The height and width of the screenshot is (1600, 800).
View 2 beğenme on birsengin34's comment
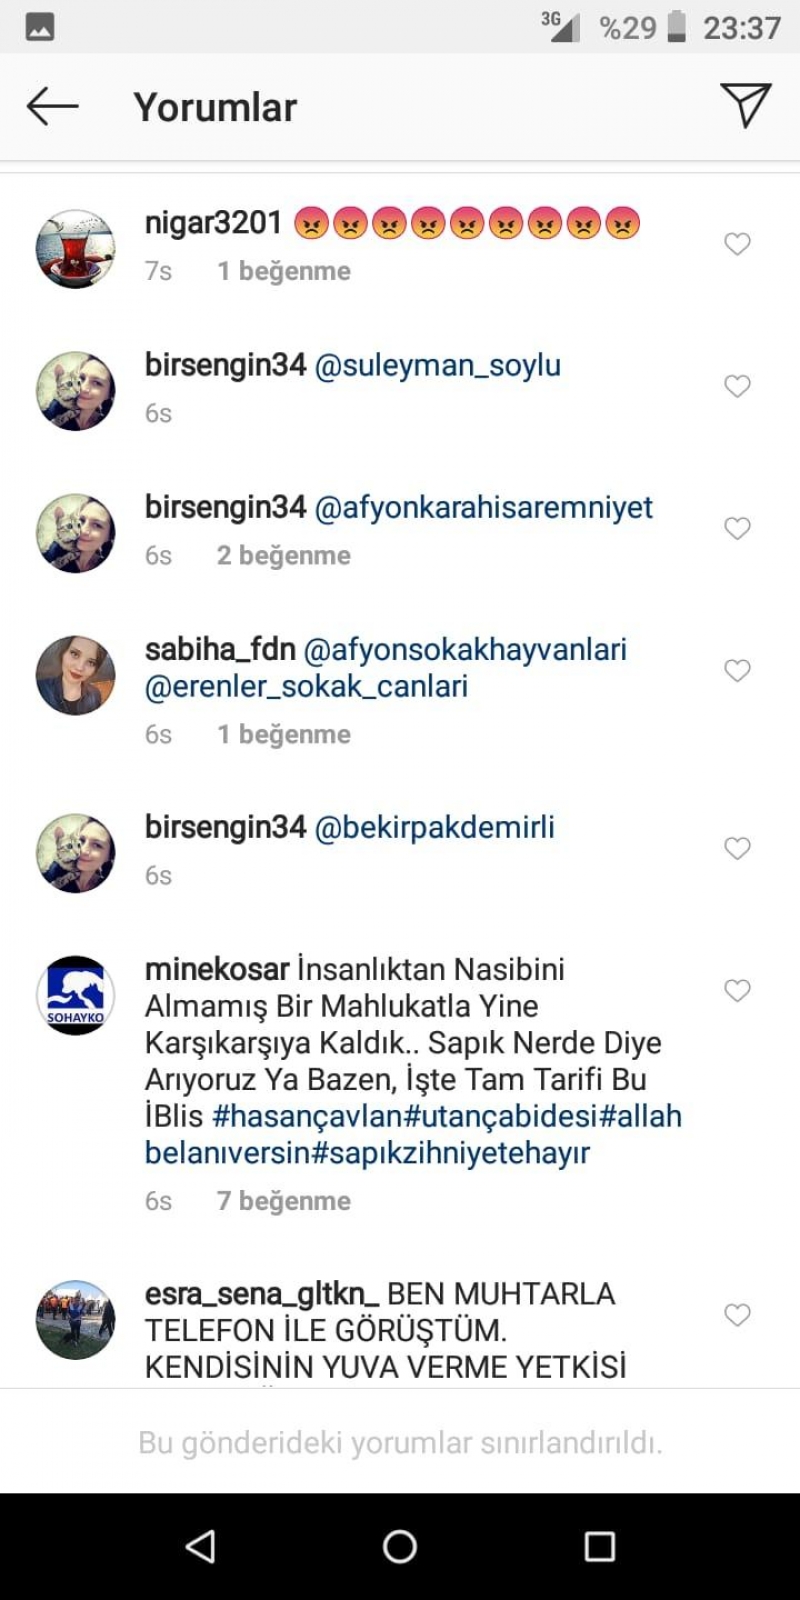[x=284, y=555]
